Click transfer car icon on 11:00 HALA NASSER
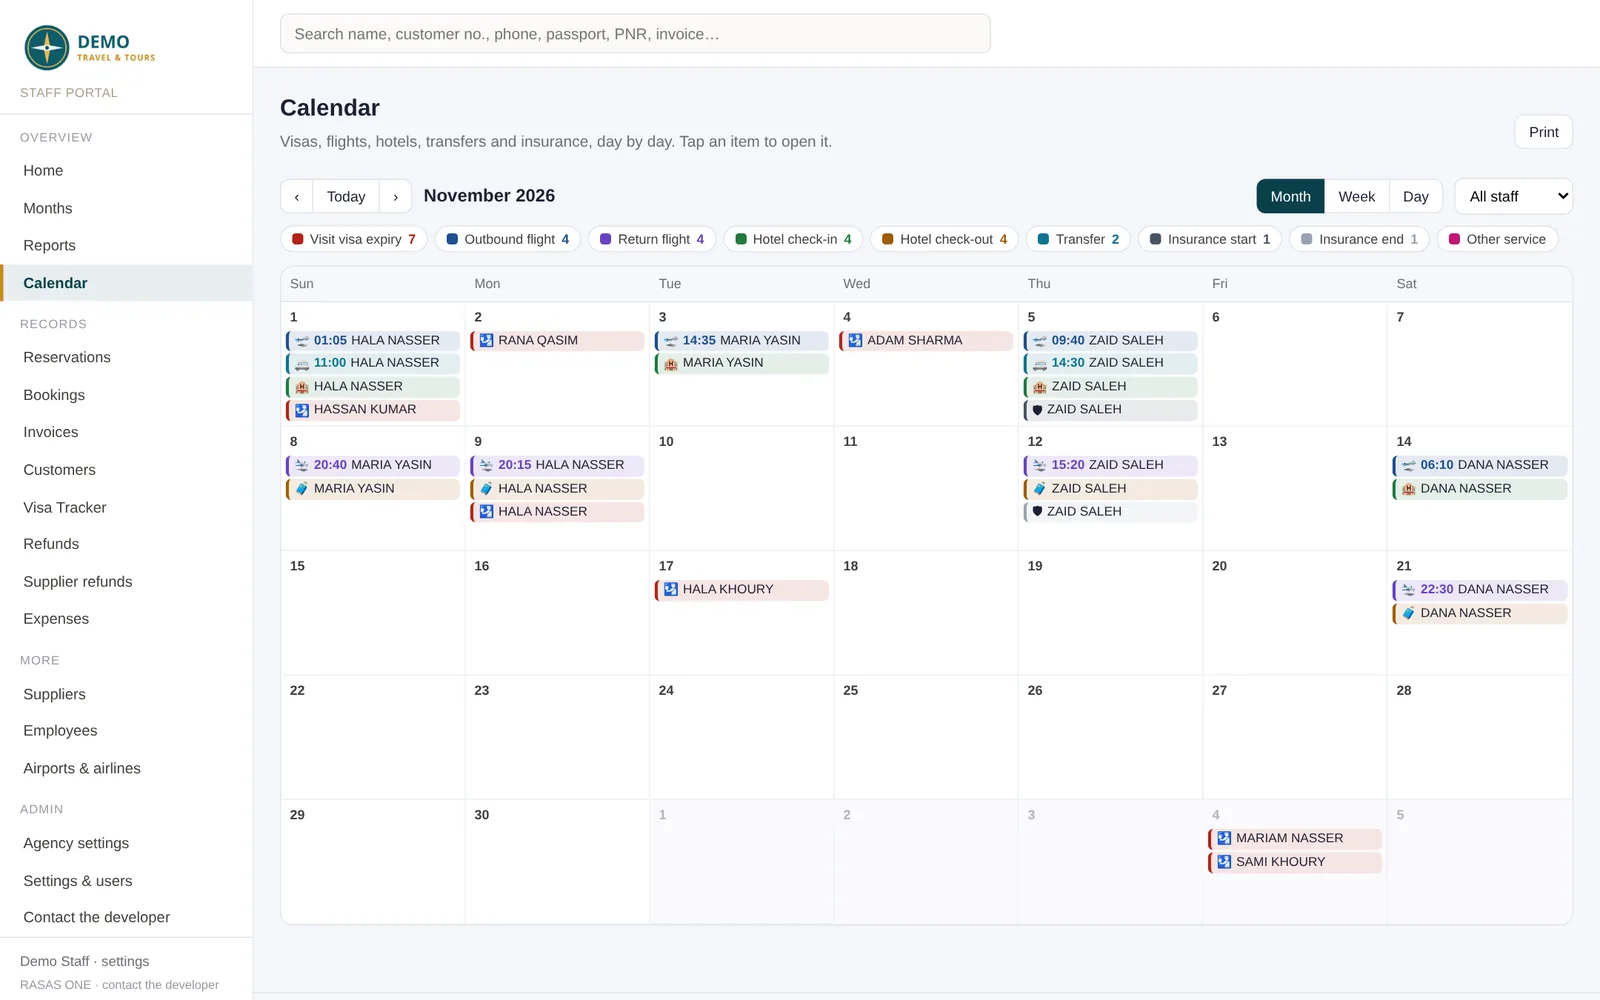Viewport: 1600px width, 1000px height. tap(302, 364)
